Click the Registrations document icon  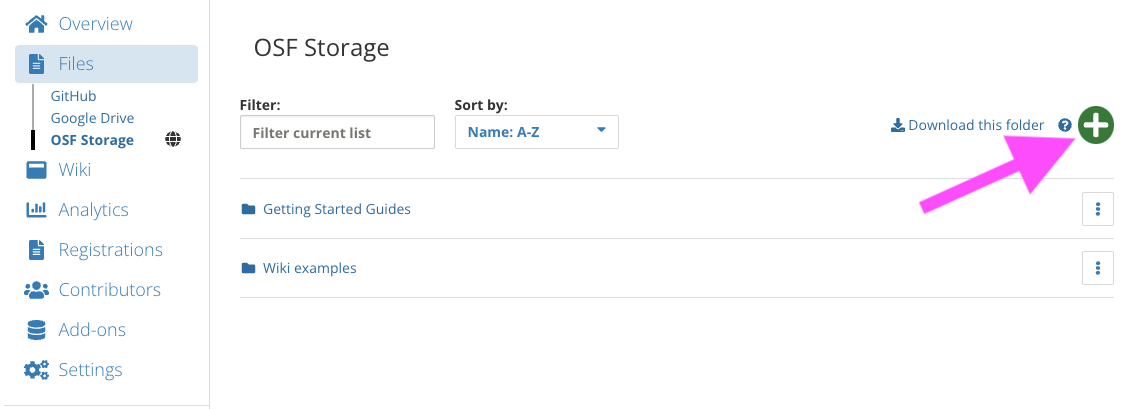pos(36,250)
